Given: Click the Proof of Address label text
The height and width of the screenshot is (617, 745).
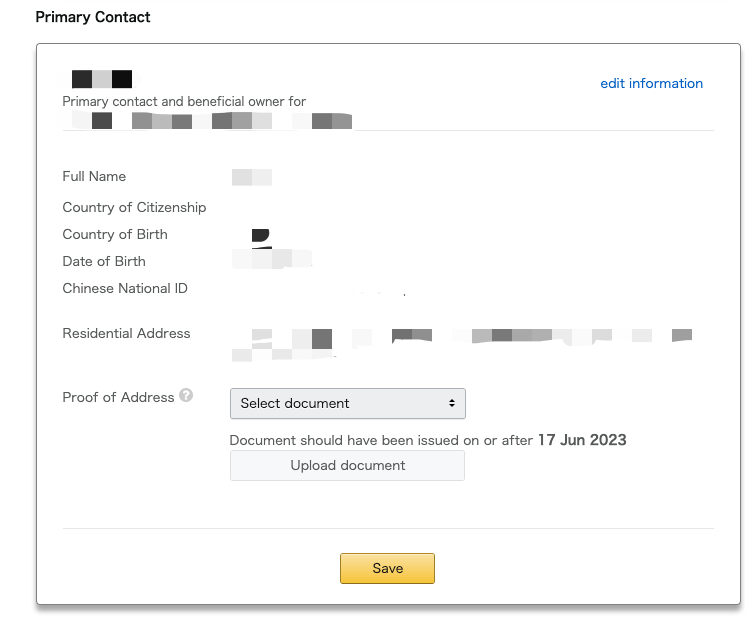Looking at the screenshot, I should (x=118, y=398).
